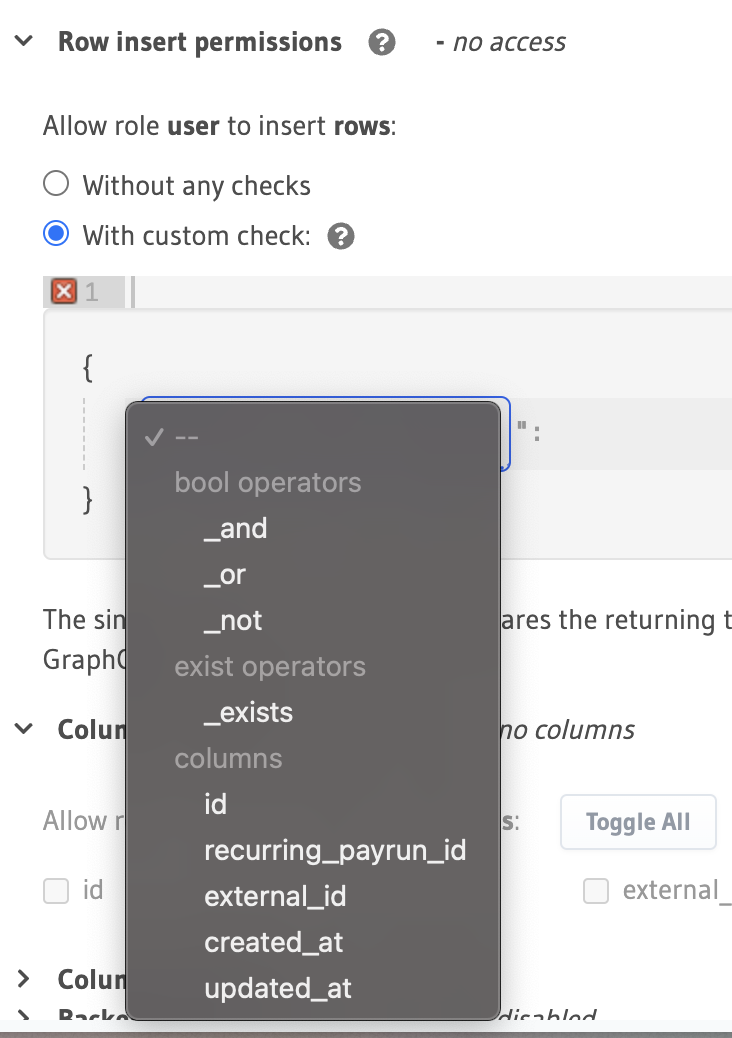Choose the id column in the dropdown
Image resolution: width=732 pixels, height=1038 pixels.
click(x=215, y=804)
